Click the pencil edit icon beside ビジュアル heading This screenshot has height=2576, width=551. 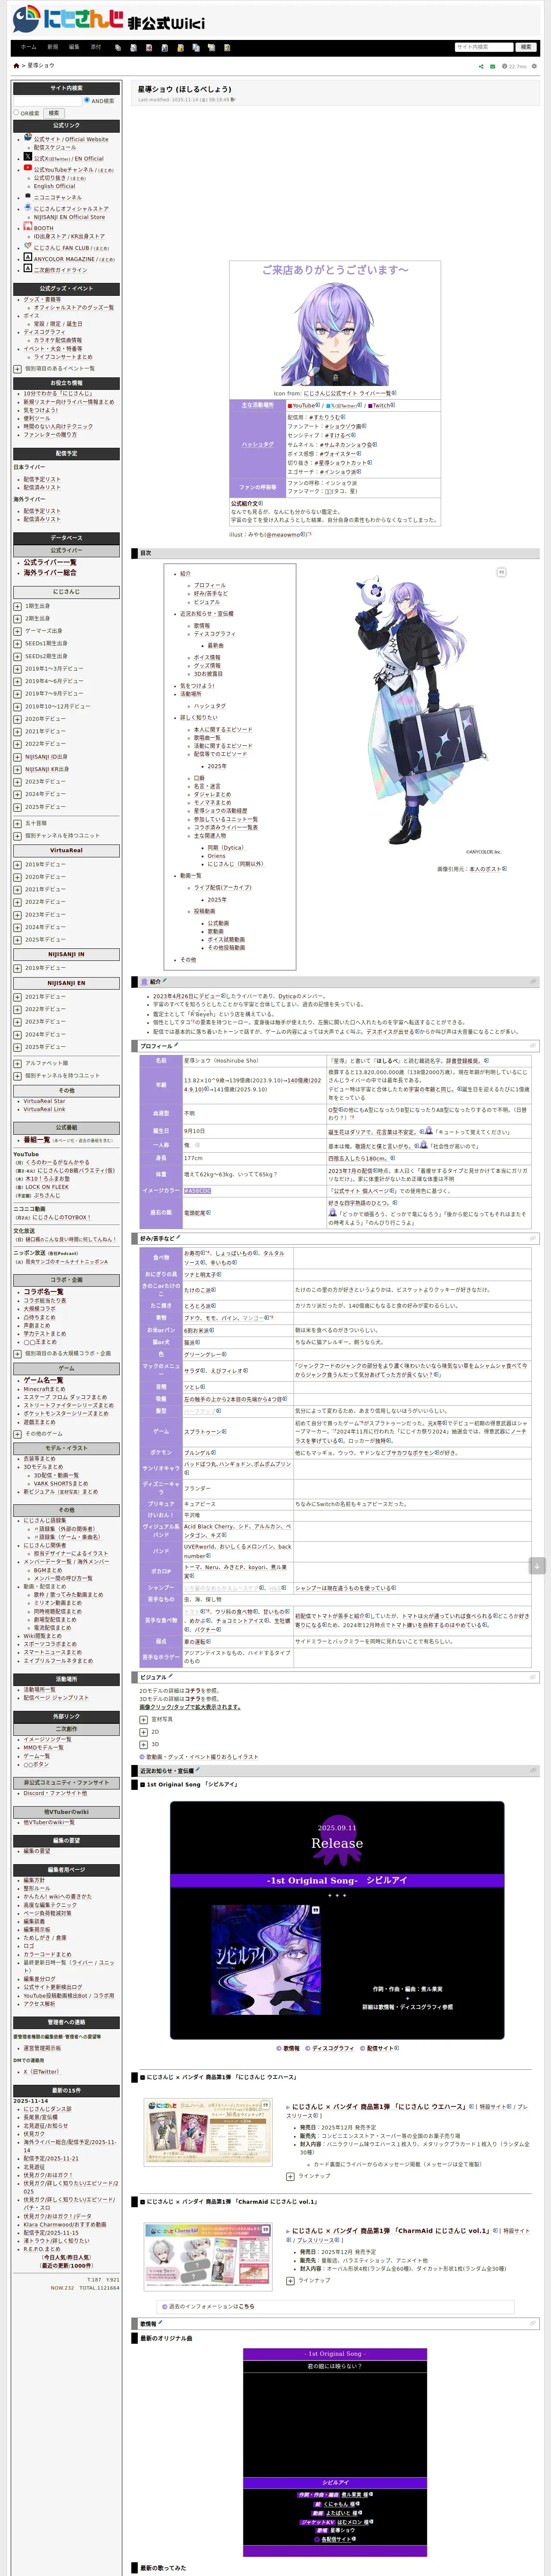[171, 1676]
